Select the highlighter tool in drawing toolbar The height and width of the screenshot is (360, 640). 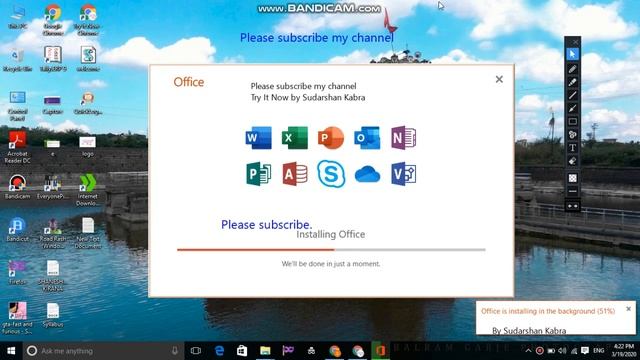click(573, 82)
